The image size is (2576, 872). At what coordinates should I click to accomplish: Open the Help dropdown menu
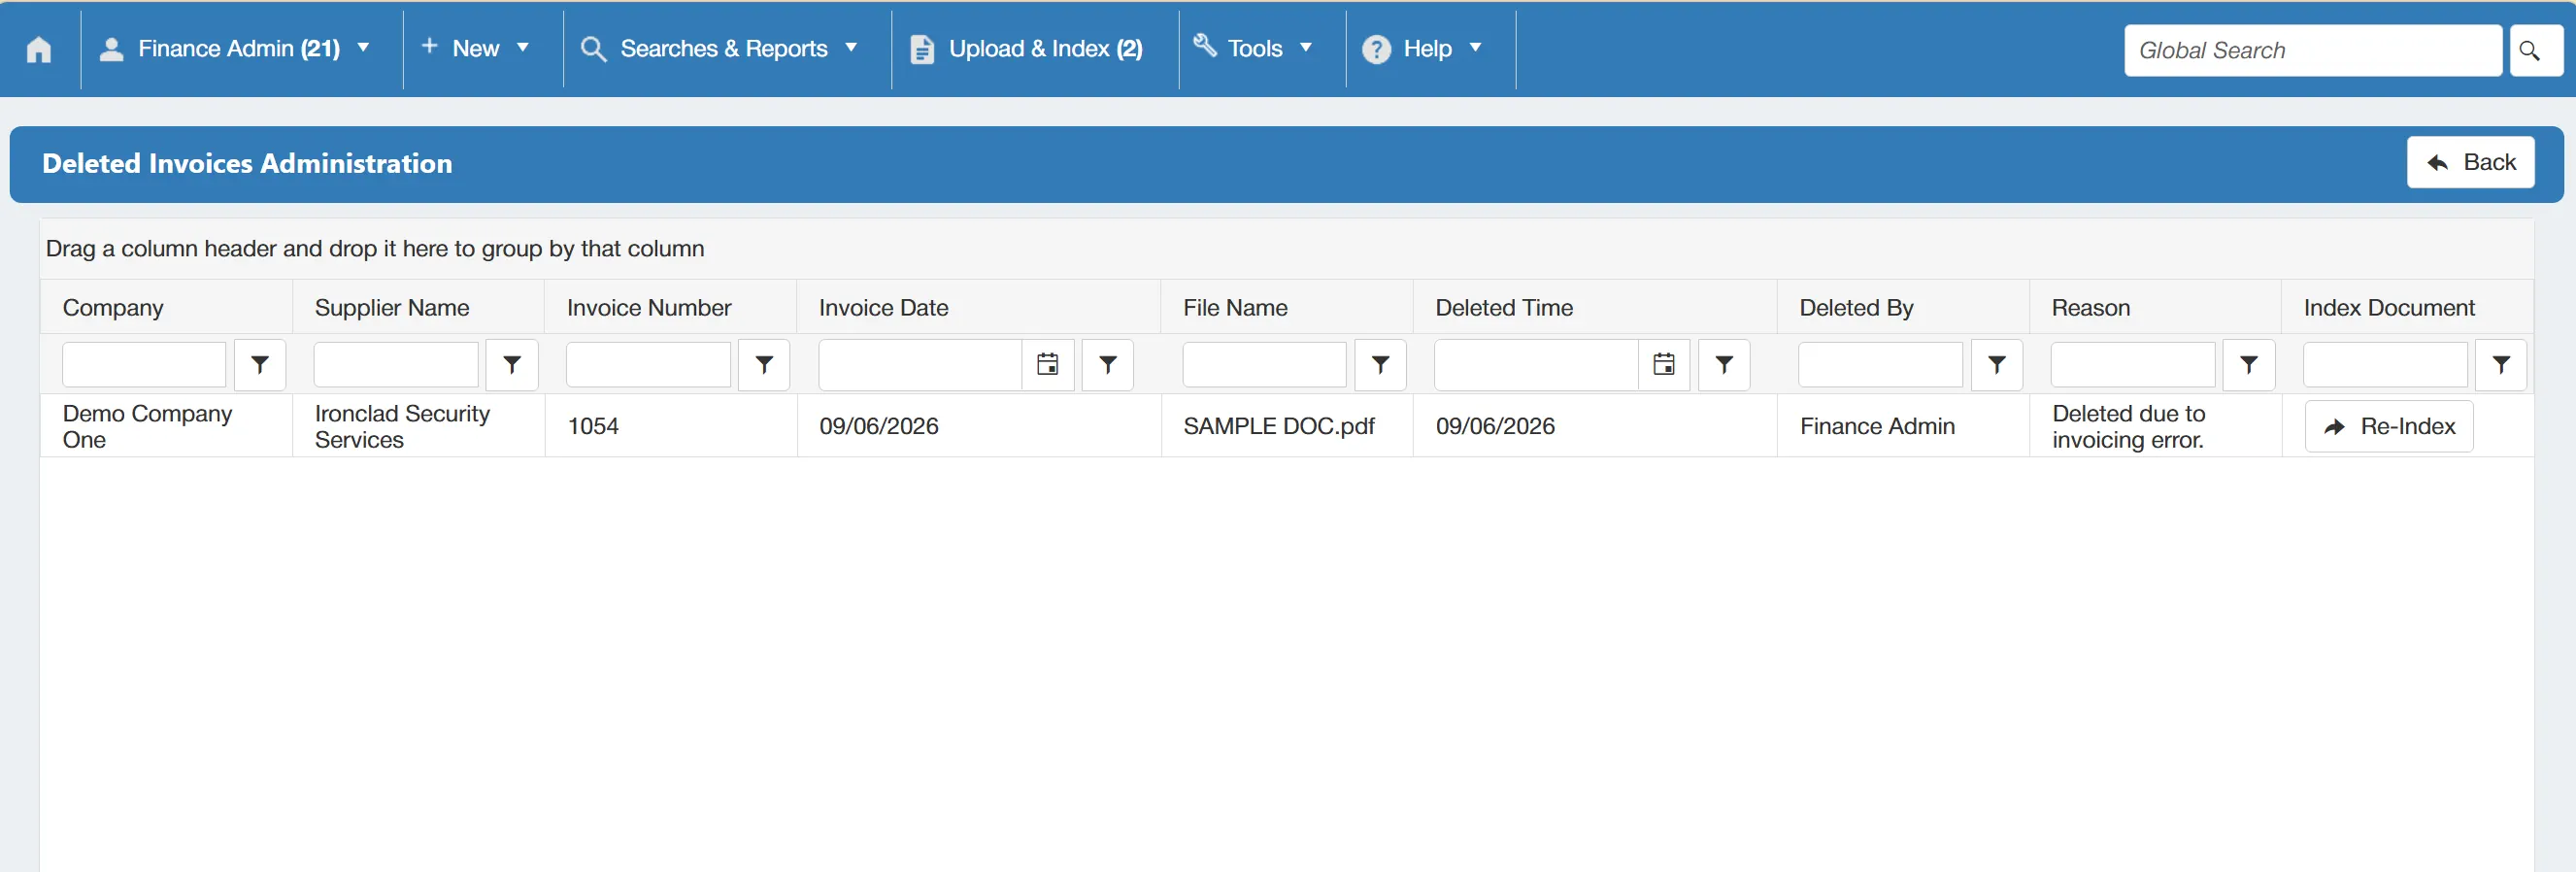click(1424, 49)
